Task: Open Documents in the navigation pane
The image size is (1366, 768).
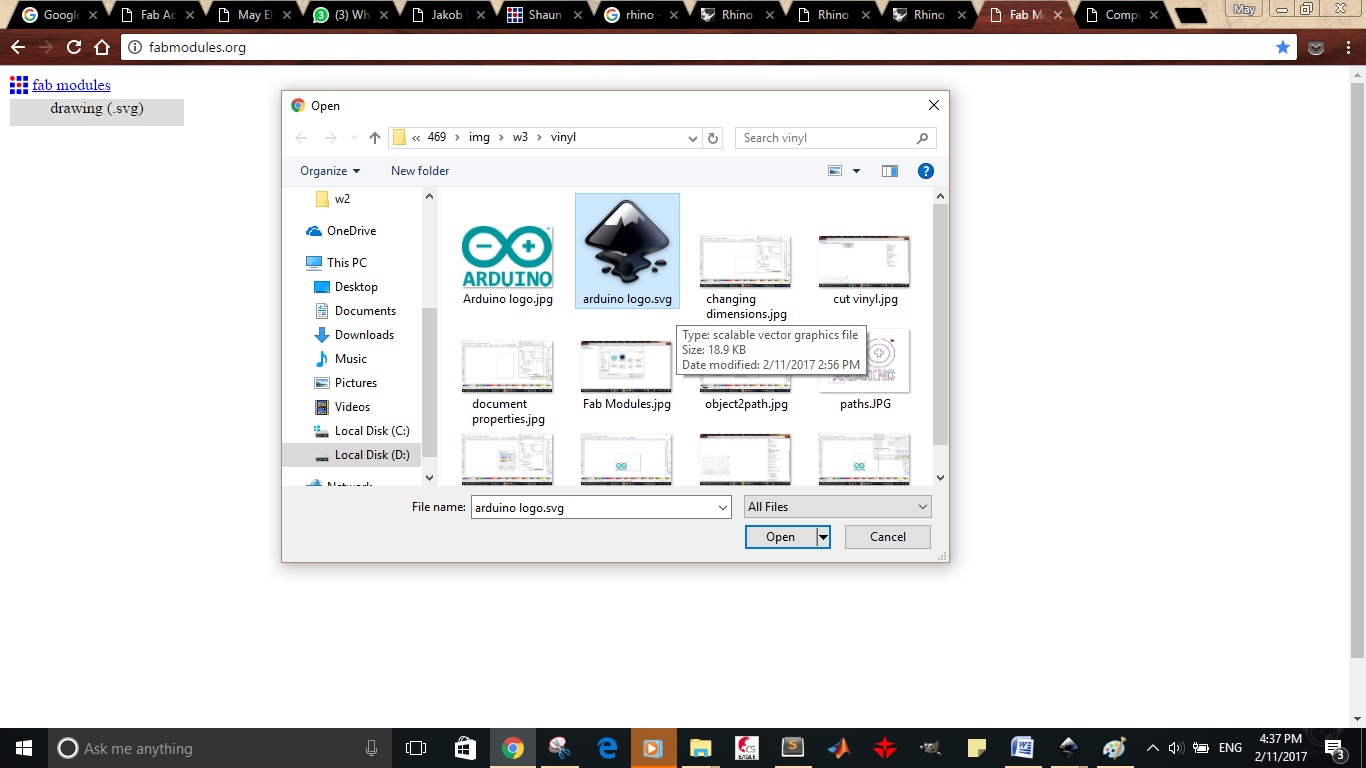Action: 355,311
